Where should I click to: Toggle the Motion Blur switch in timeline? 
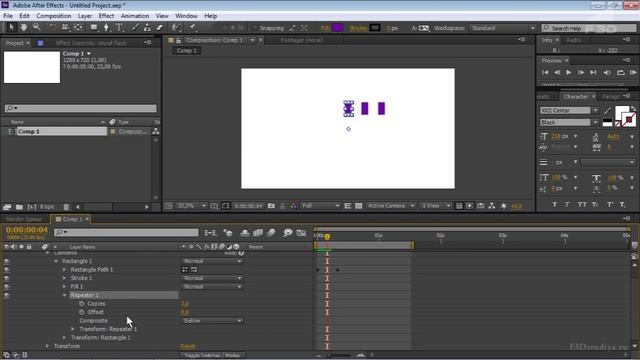271,233
